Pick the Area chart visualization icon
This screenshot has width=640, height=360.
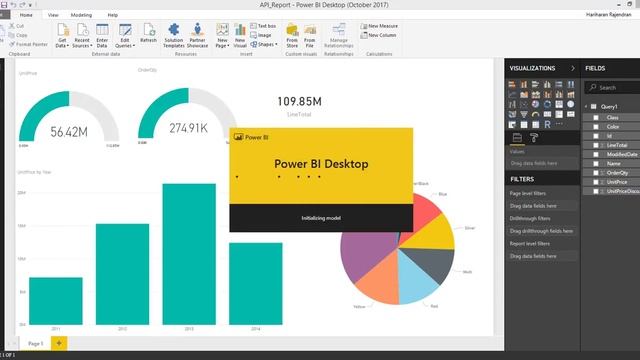point(524,95)
